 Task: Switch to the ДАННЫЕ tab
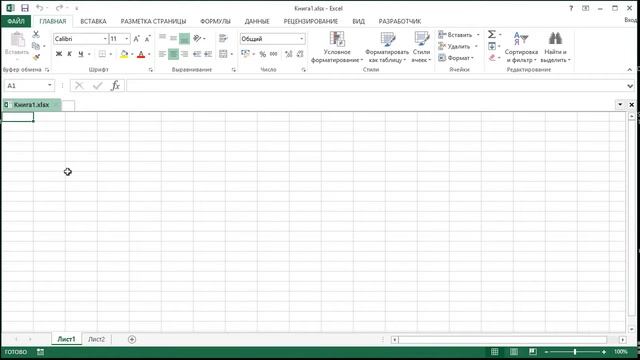(x=257, y=21)
